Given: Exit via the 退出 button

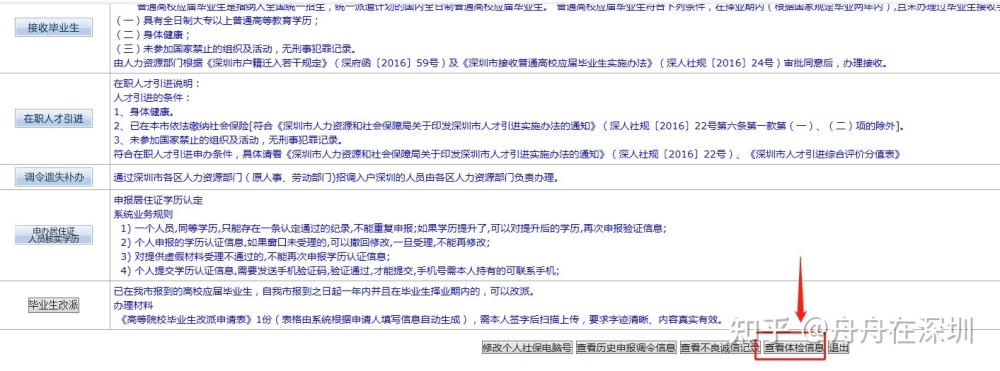Looking at the screenshot, I should (838, 348).
